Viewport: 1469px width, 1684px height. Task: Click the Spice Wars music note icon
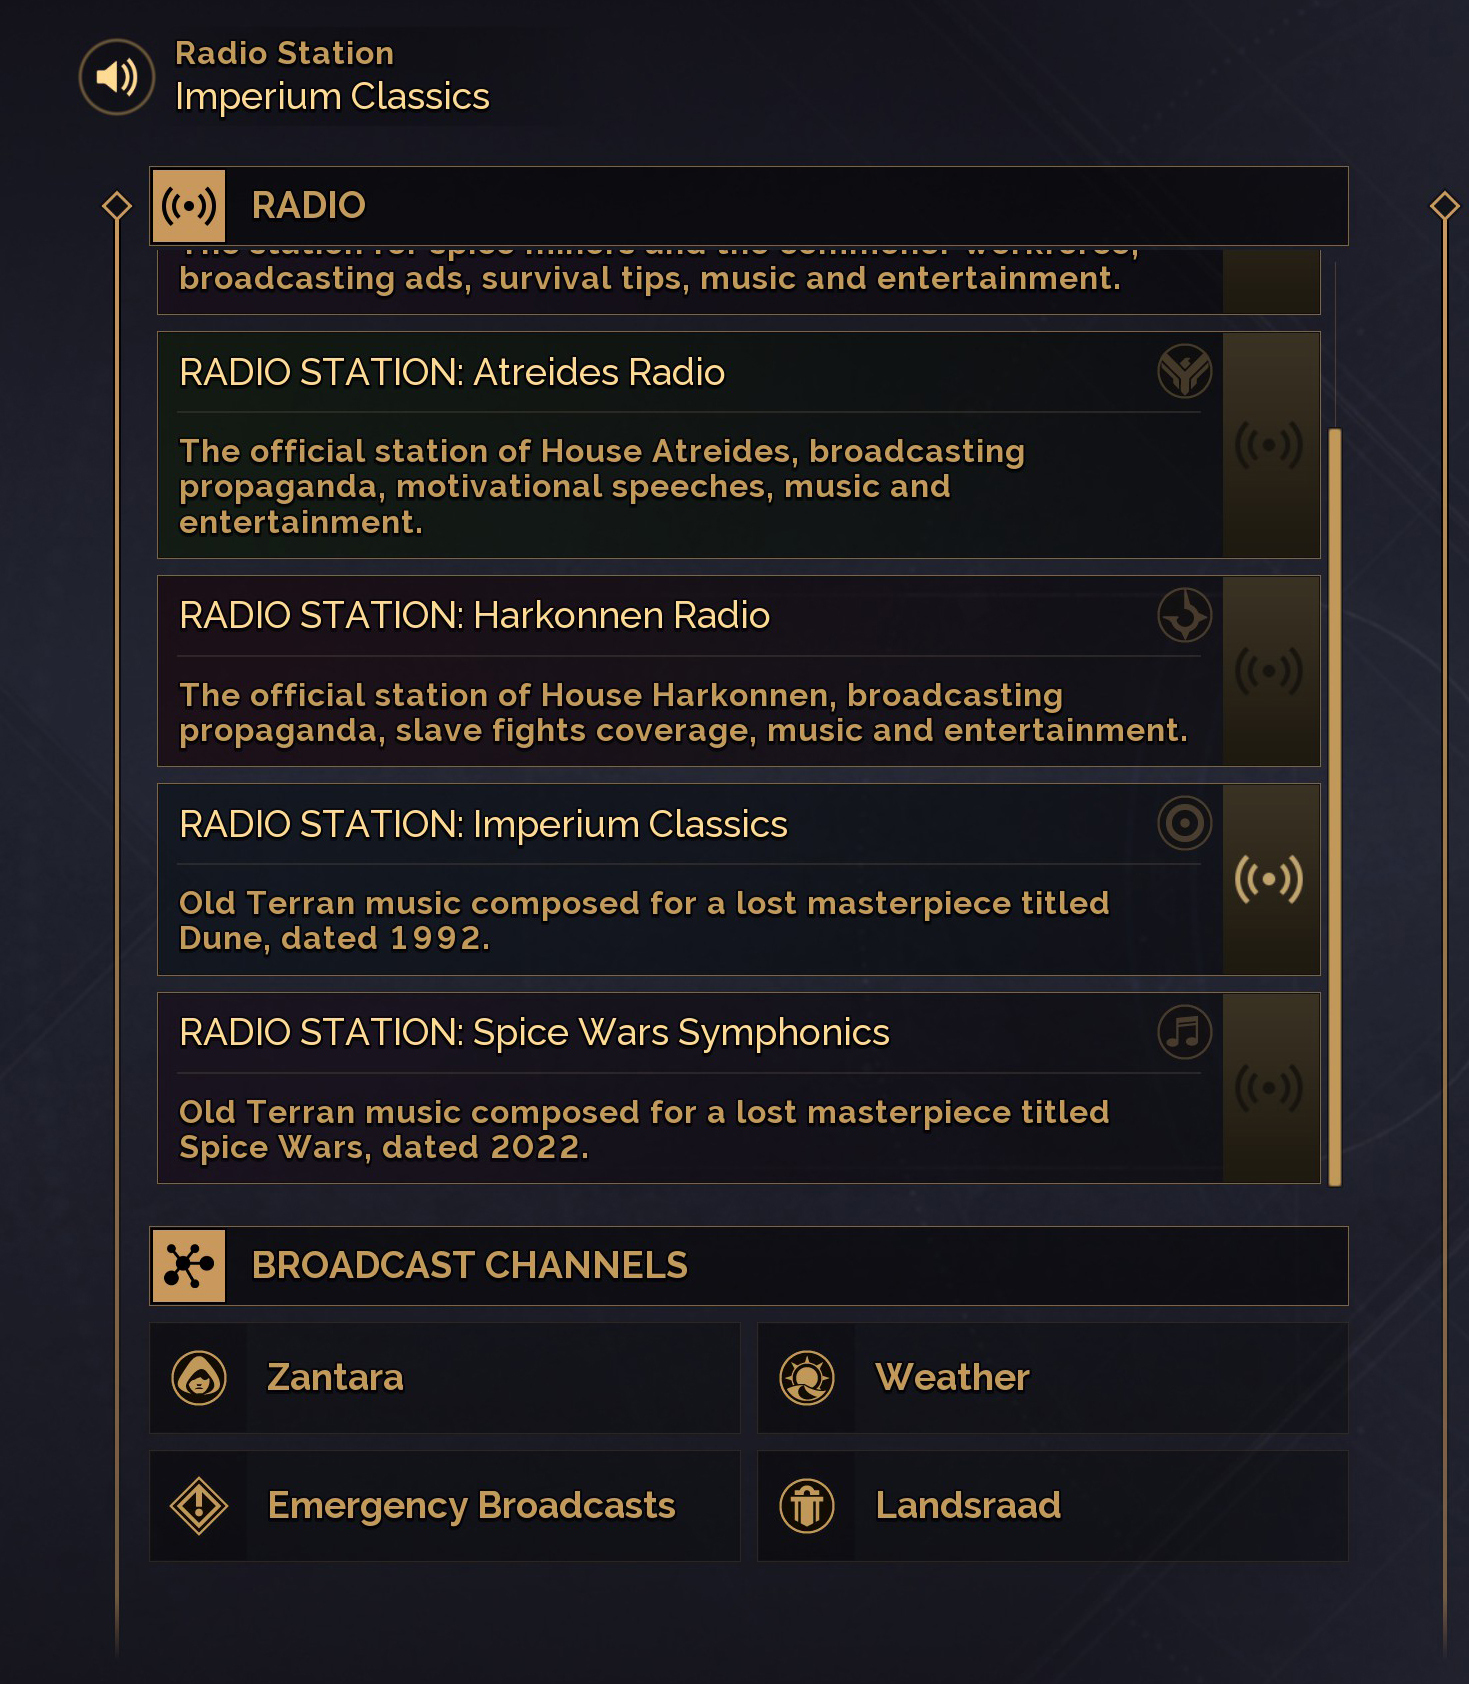(x=1184, y=1032)
